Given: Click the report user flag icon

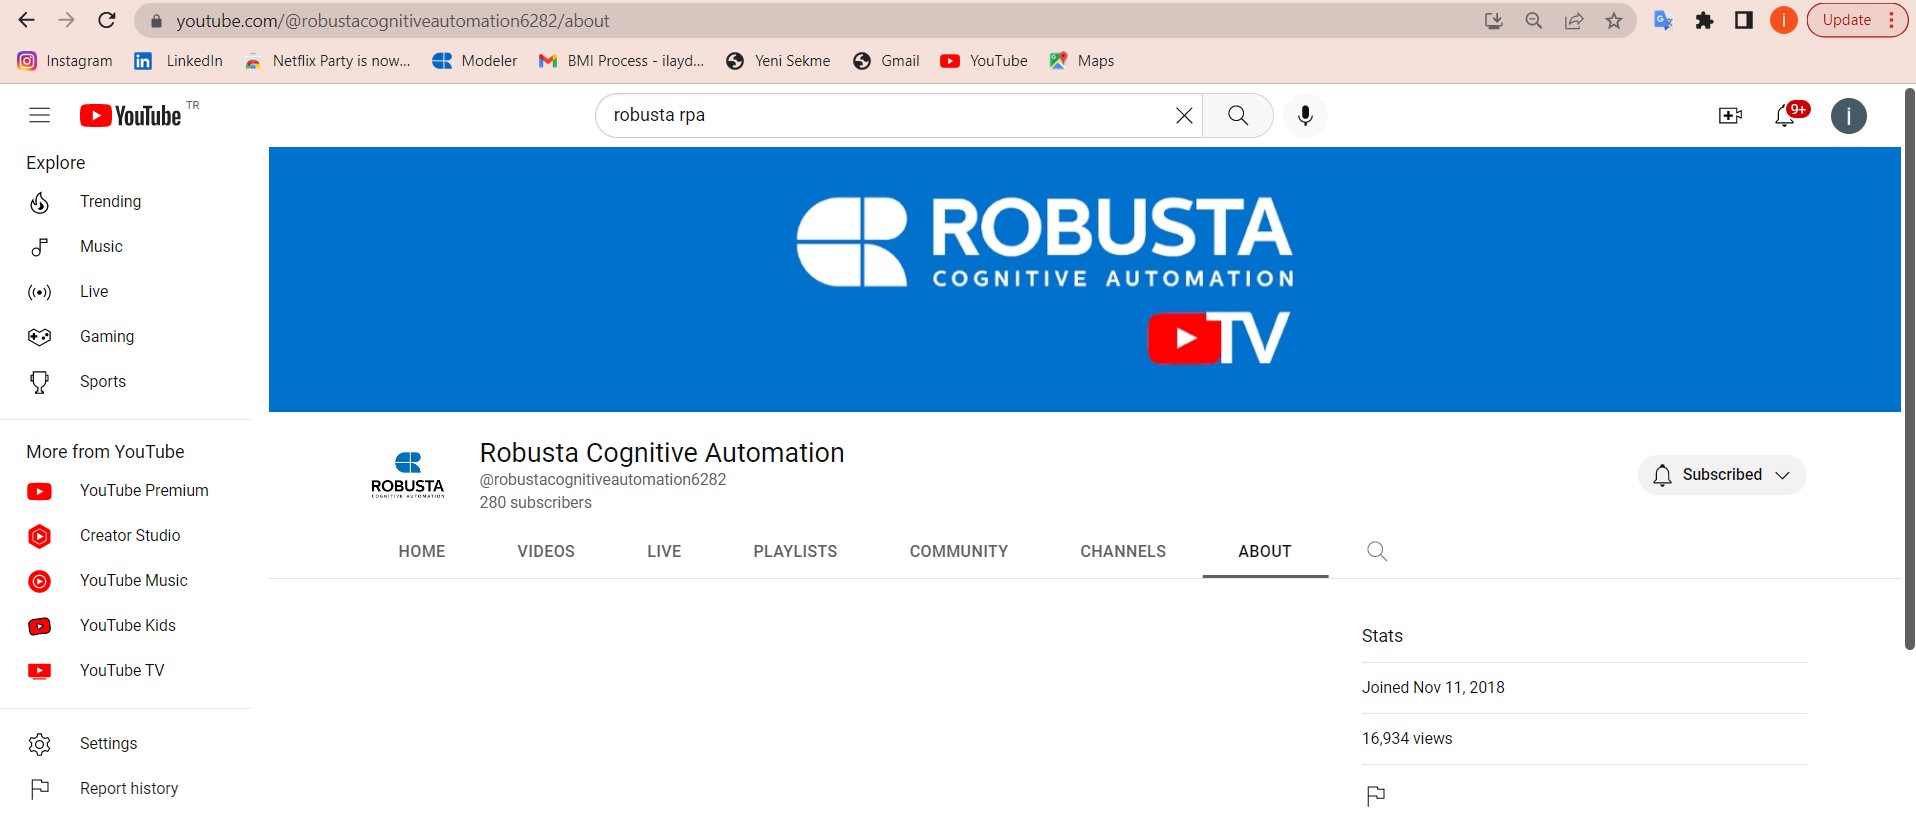Looking at the screenshot, I should (x=1376, y=796).
